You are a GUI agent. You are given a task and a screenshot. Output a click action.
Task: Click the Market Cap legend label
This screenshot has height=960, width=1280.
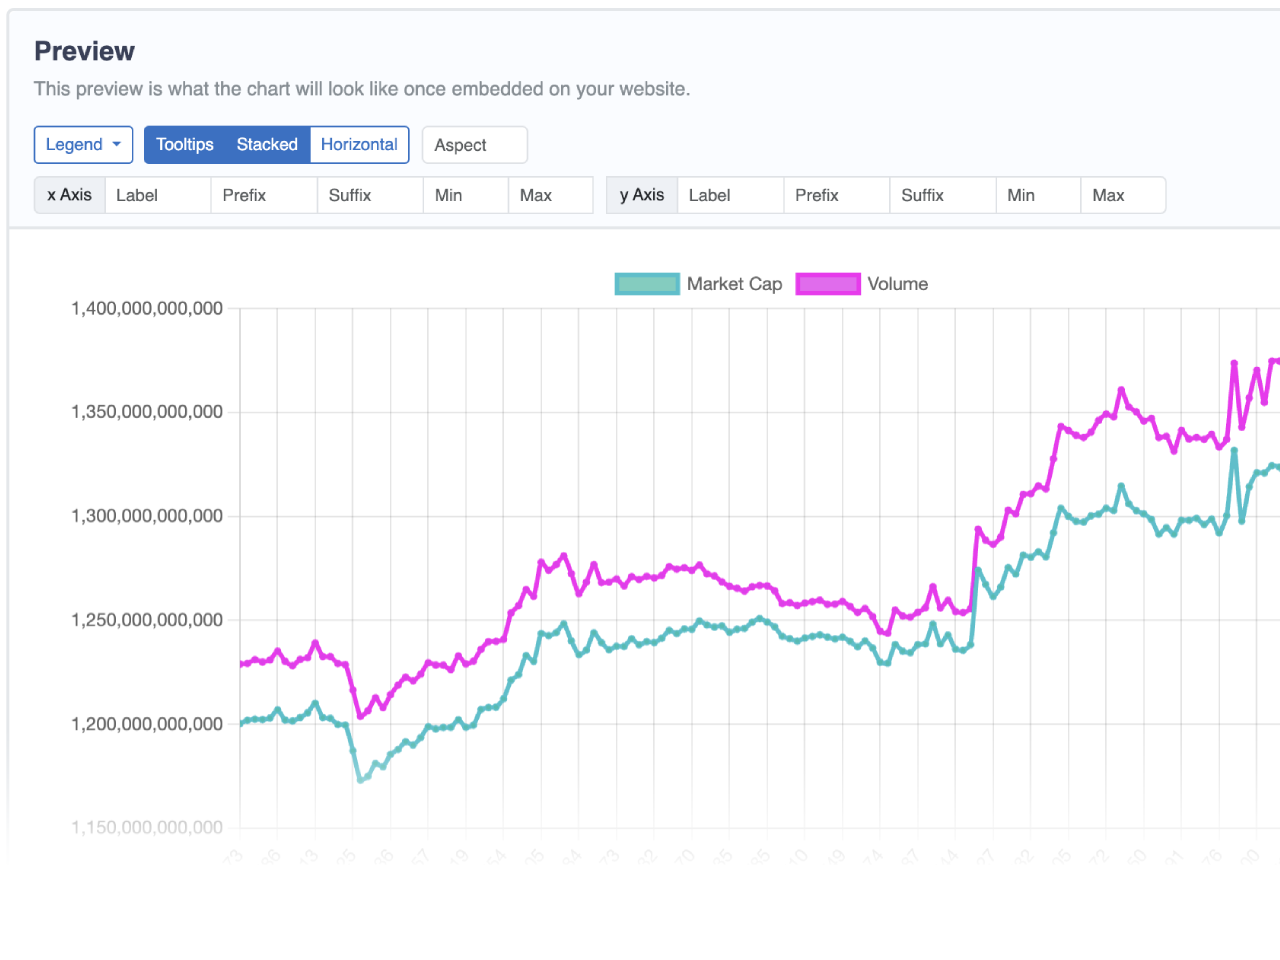(734, 284)
